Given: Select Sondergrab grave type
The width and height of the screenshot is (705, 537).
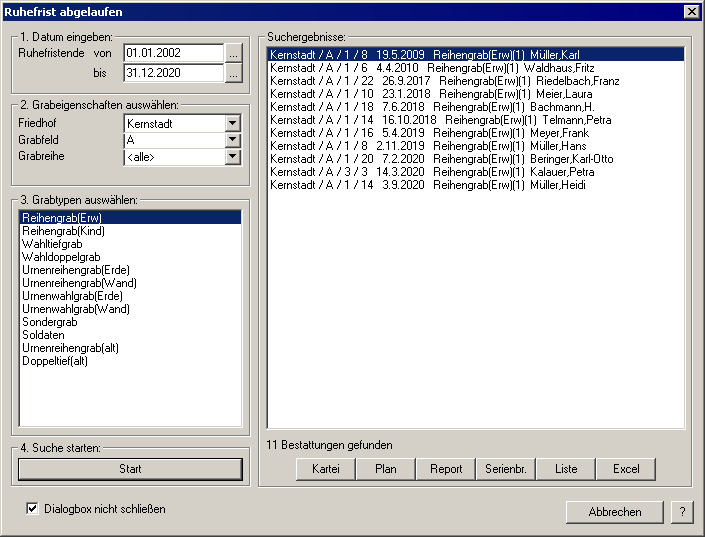Looking at the screenshot, I should (130, 322).
